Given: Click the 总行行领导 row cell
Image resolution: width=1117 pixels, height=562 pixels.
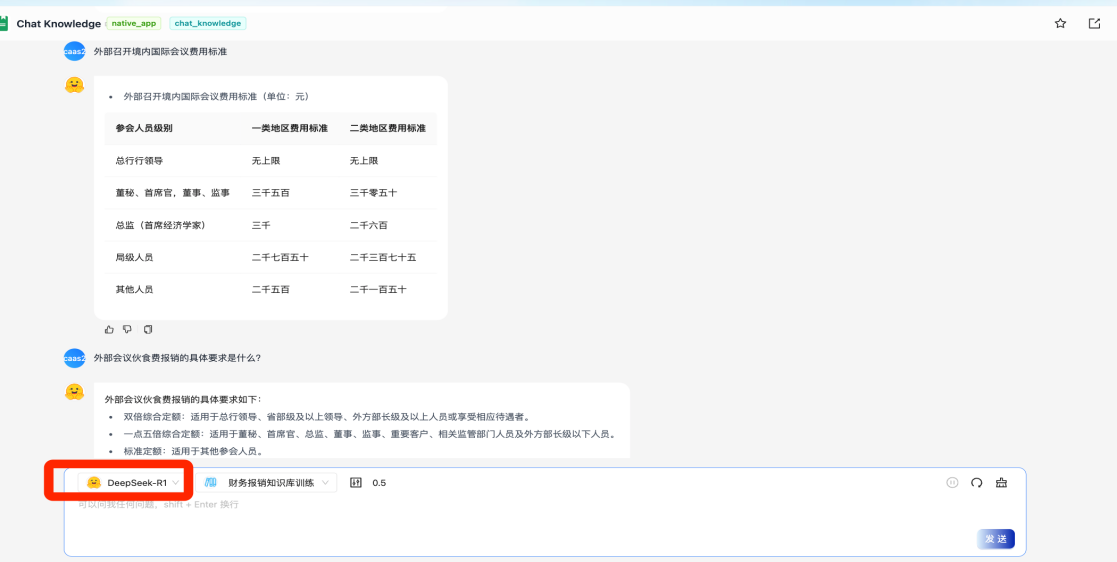Looking at the screenshot, I should (139, 161).
